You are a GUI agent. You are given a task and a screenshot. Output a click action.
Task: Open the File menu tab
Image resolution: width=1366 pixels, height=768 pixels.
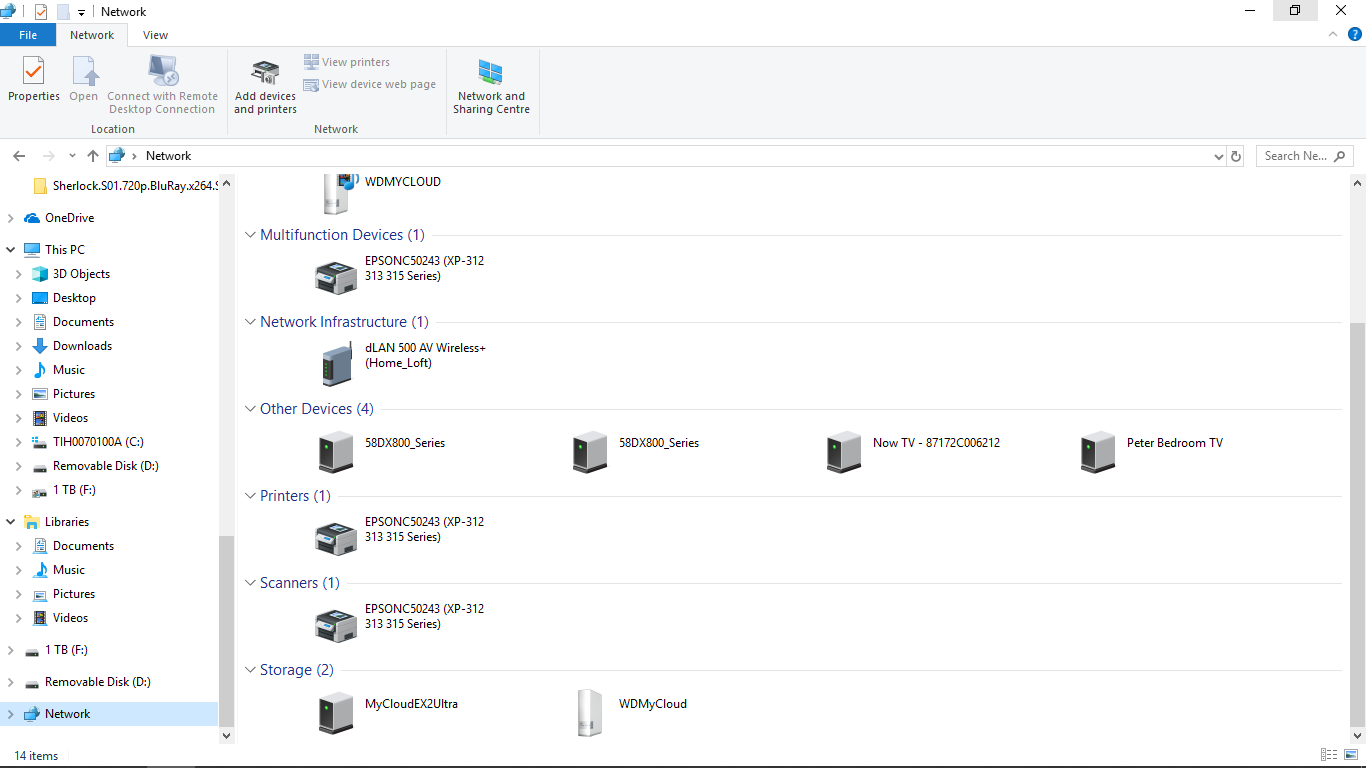(x=28, y=35)
